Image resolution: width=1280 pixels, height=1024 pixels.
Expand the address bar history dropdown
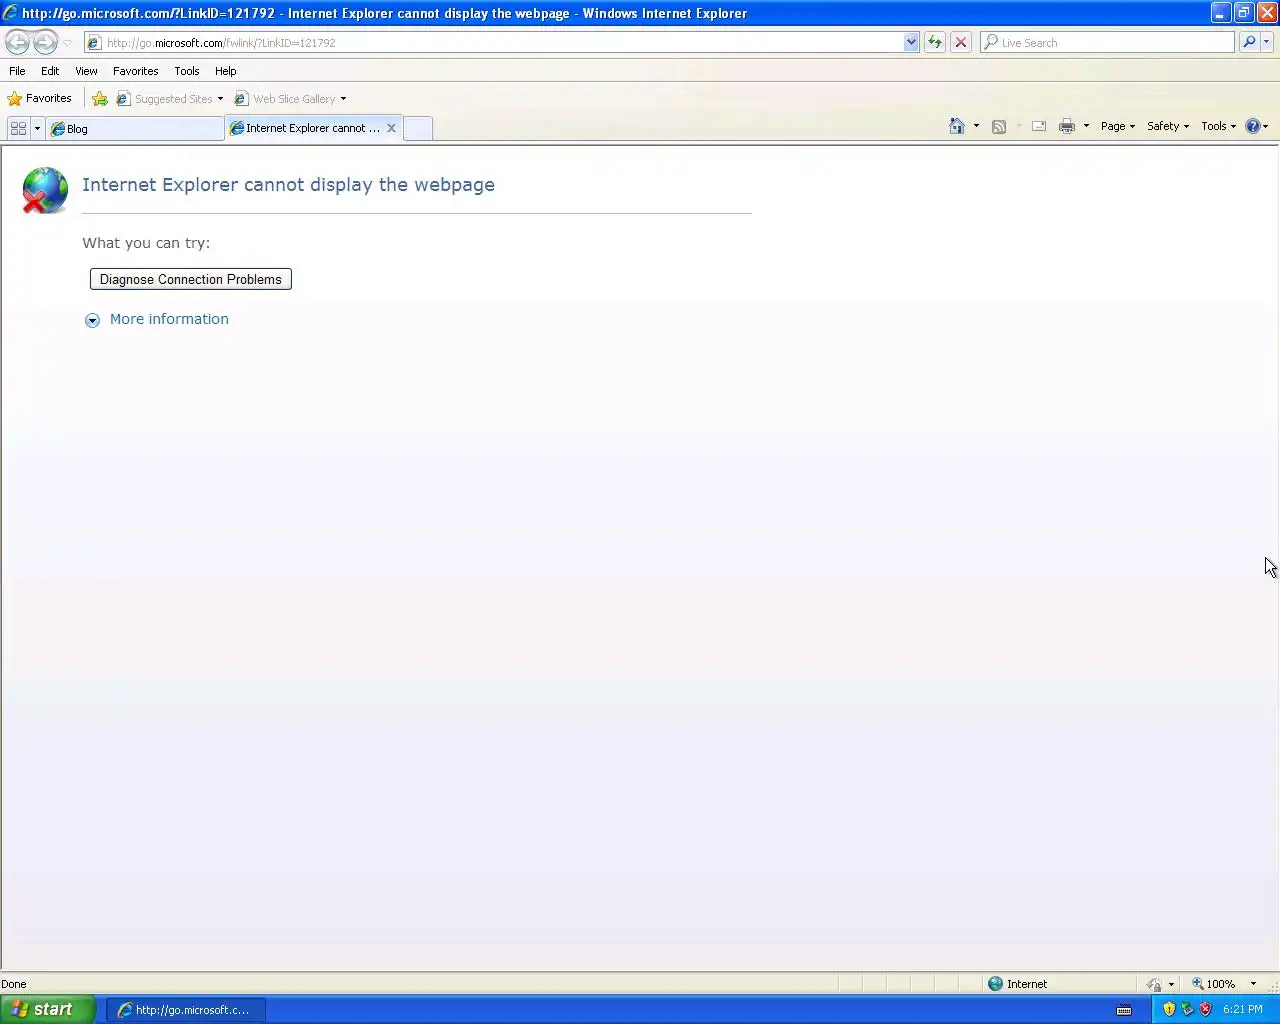coord(911,43)
